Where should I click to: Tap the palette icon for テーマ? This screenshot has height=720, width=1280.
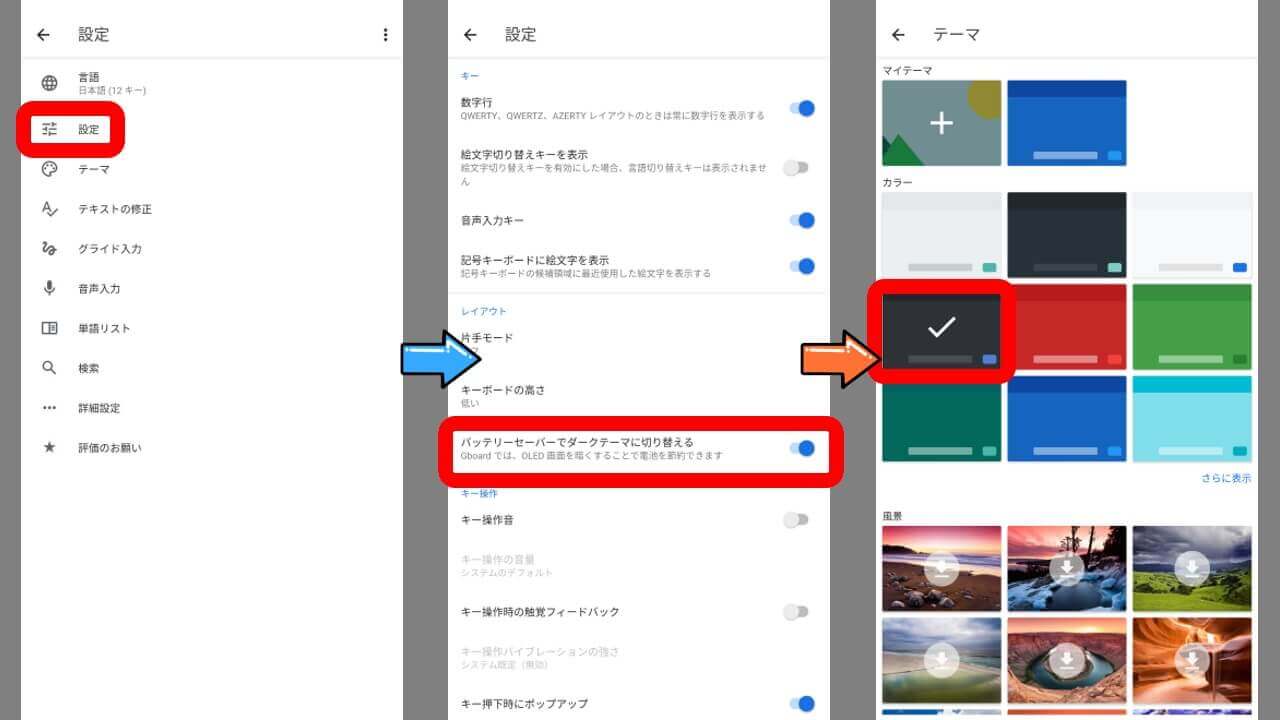coord(49,169)
